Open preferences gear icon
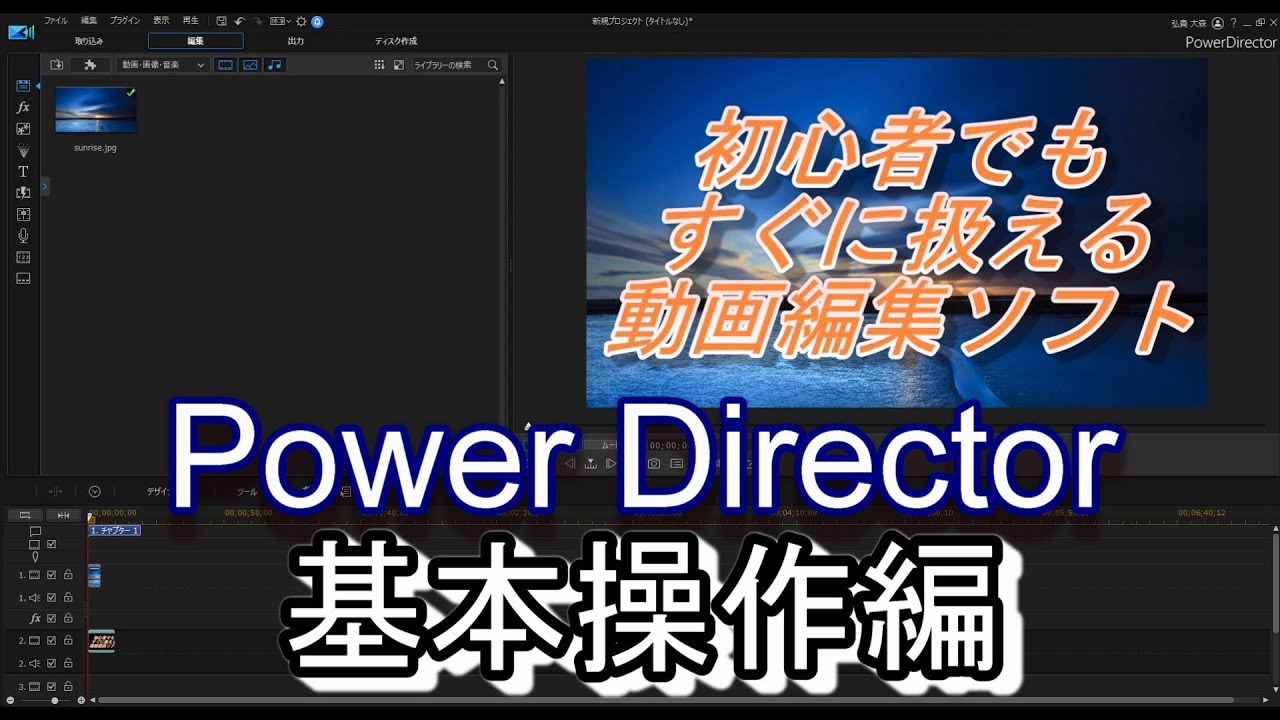 coord(301,20)
